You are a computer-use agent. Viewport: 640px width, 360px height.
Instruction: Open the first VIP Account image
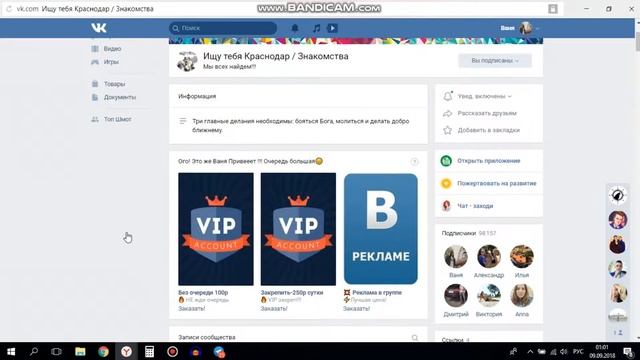click(x=216, y=229)
